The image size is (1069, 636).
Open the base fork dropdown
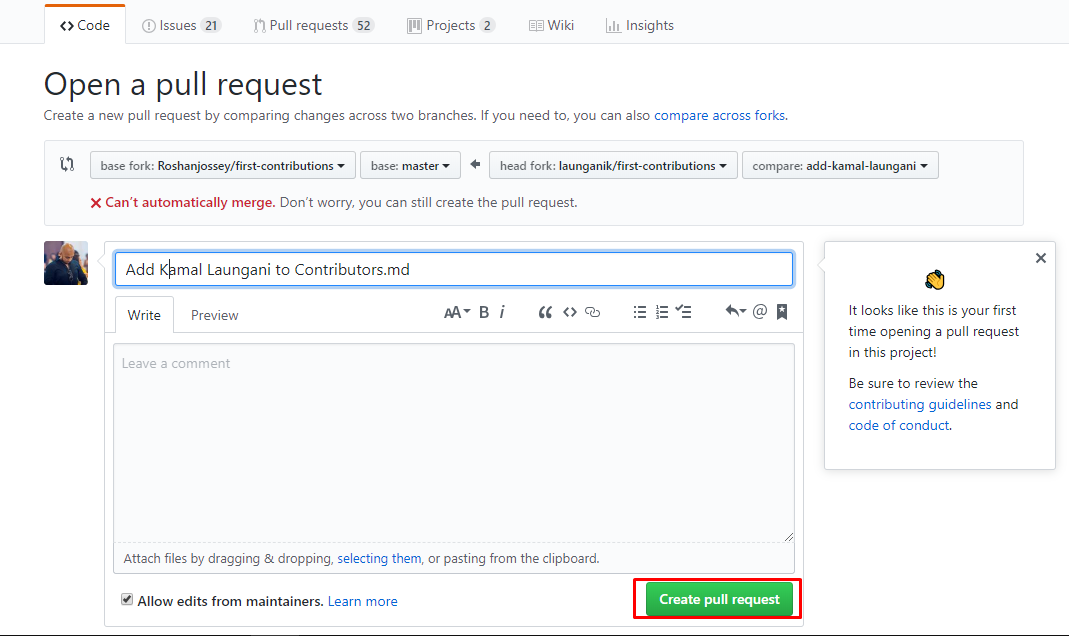(x=222, y=165)
